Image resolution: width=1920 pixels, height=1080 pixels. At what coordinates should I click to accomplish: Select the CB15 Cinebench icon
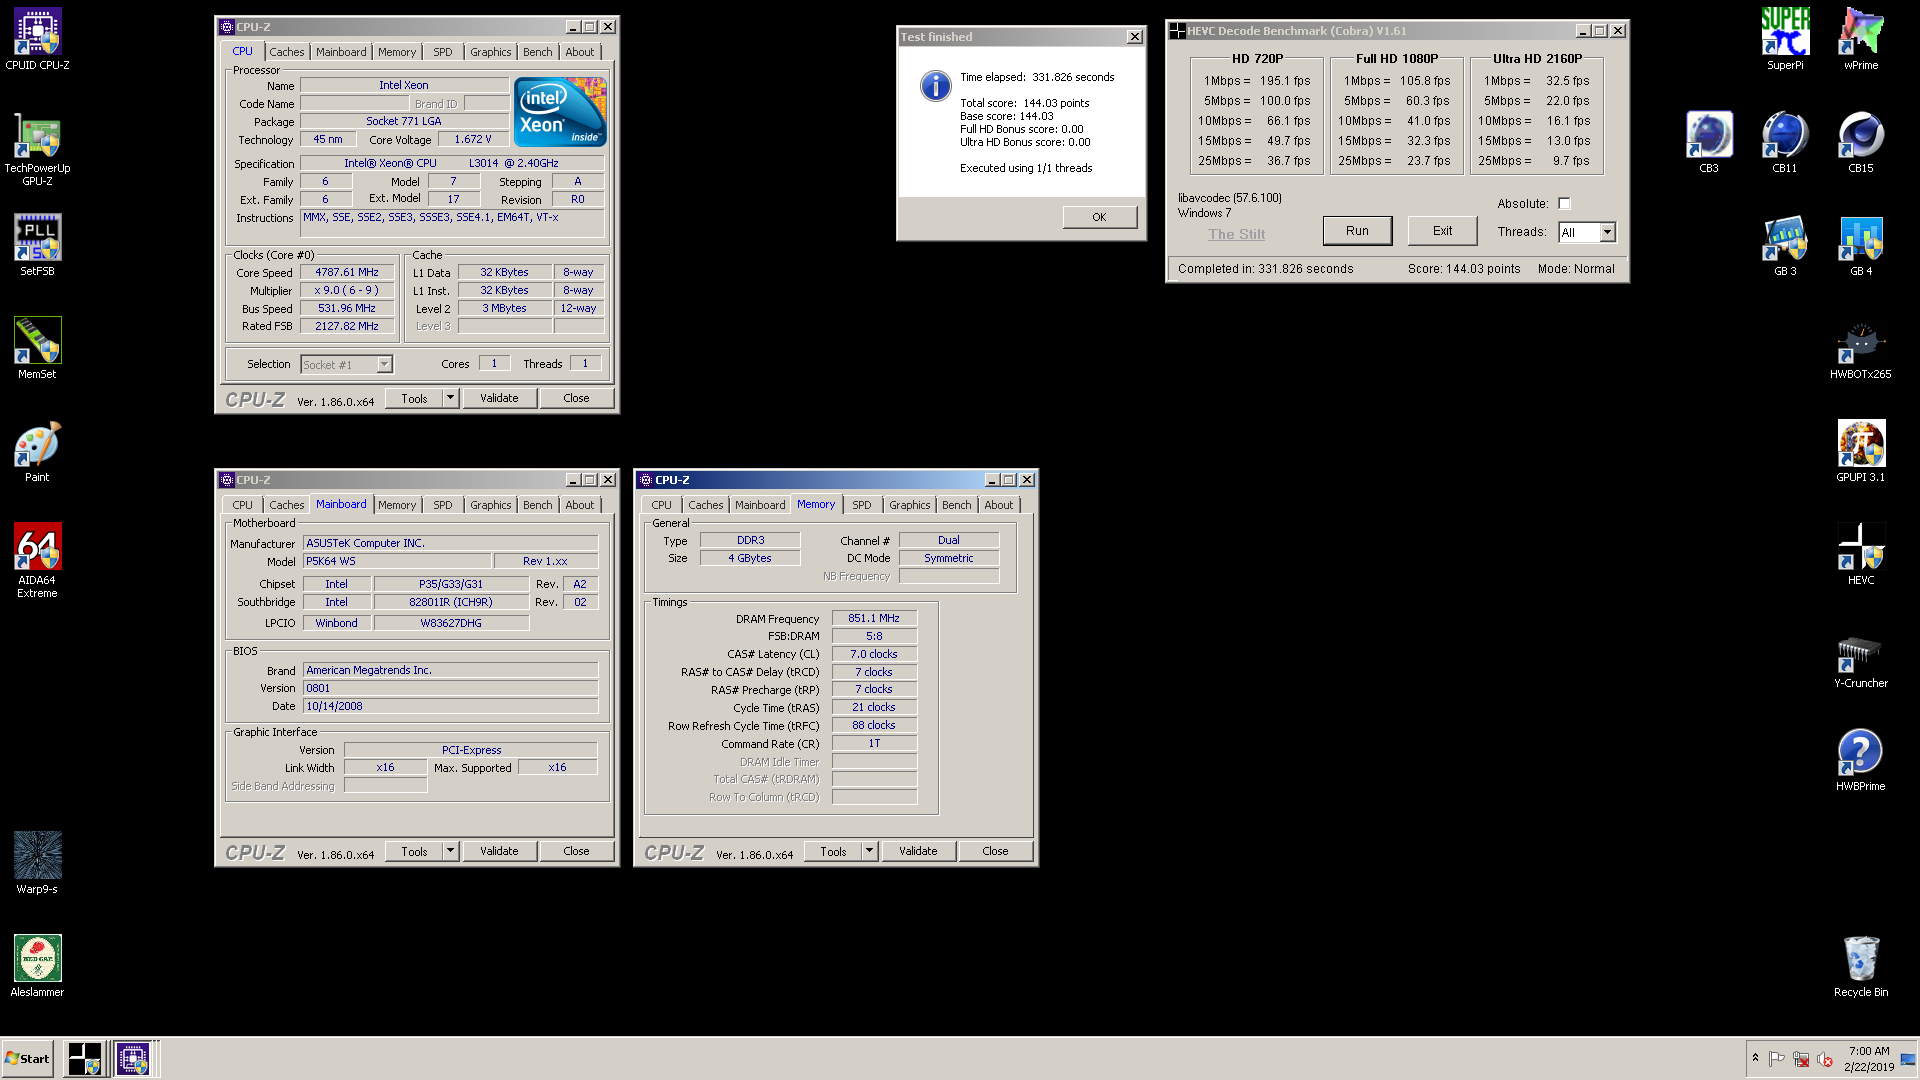(1861, 142)
